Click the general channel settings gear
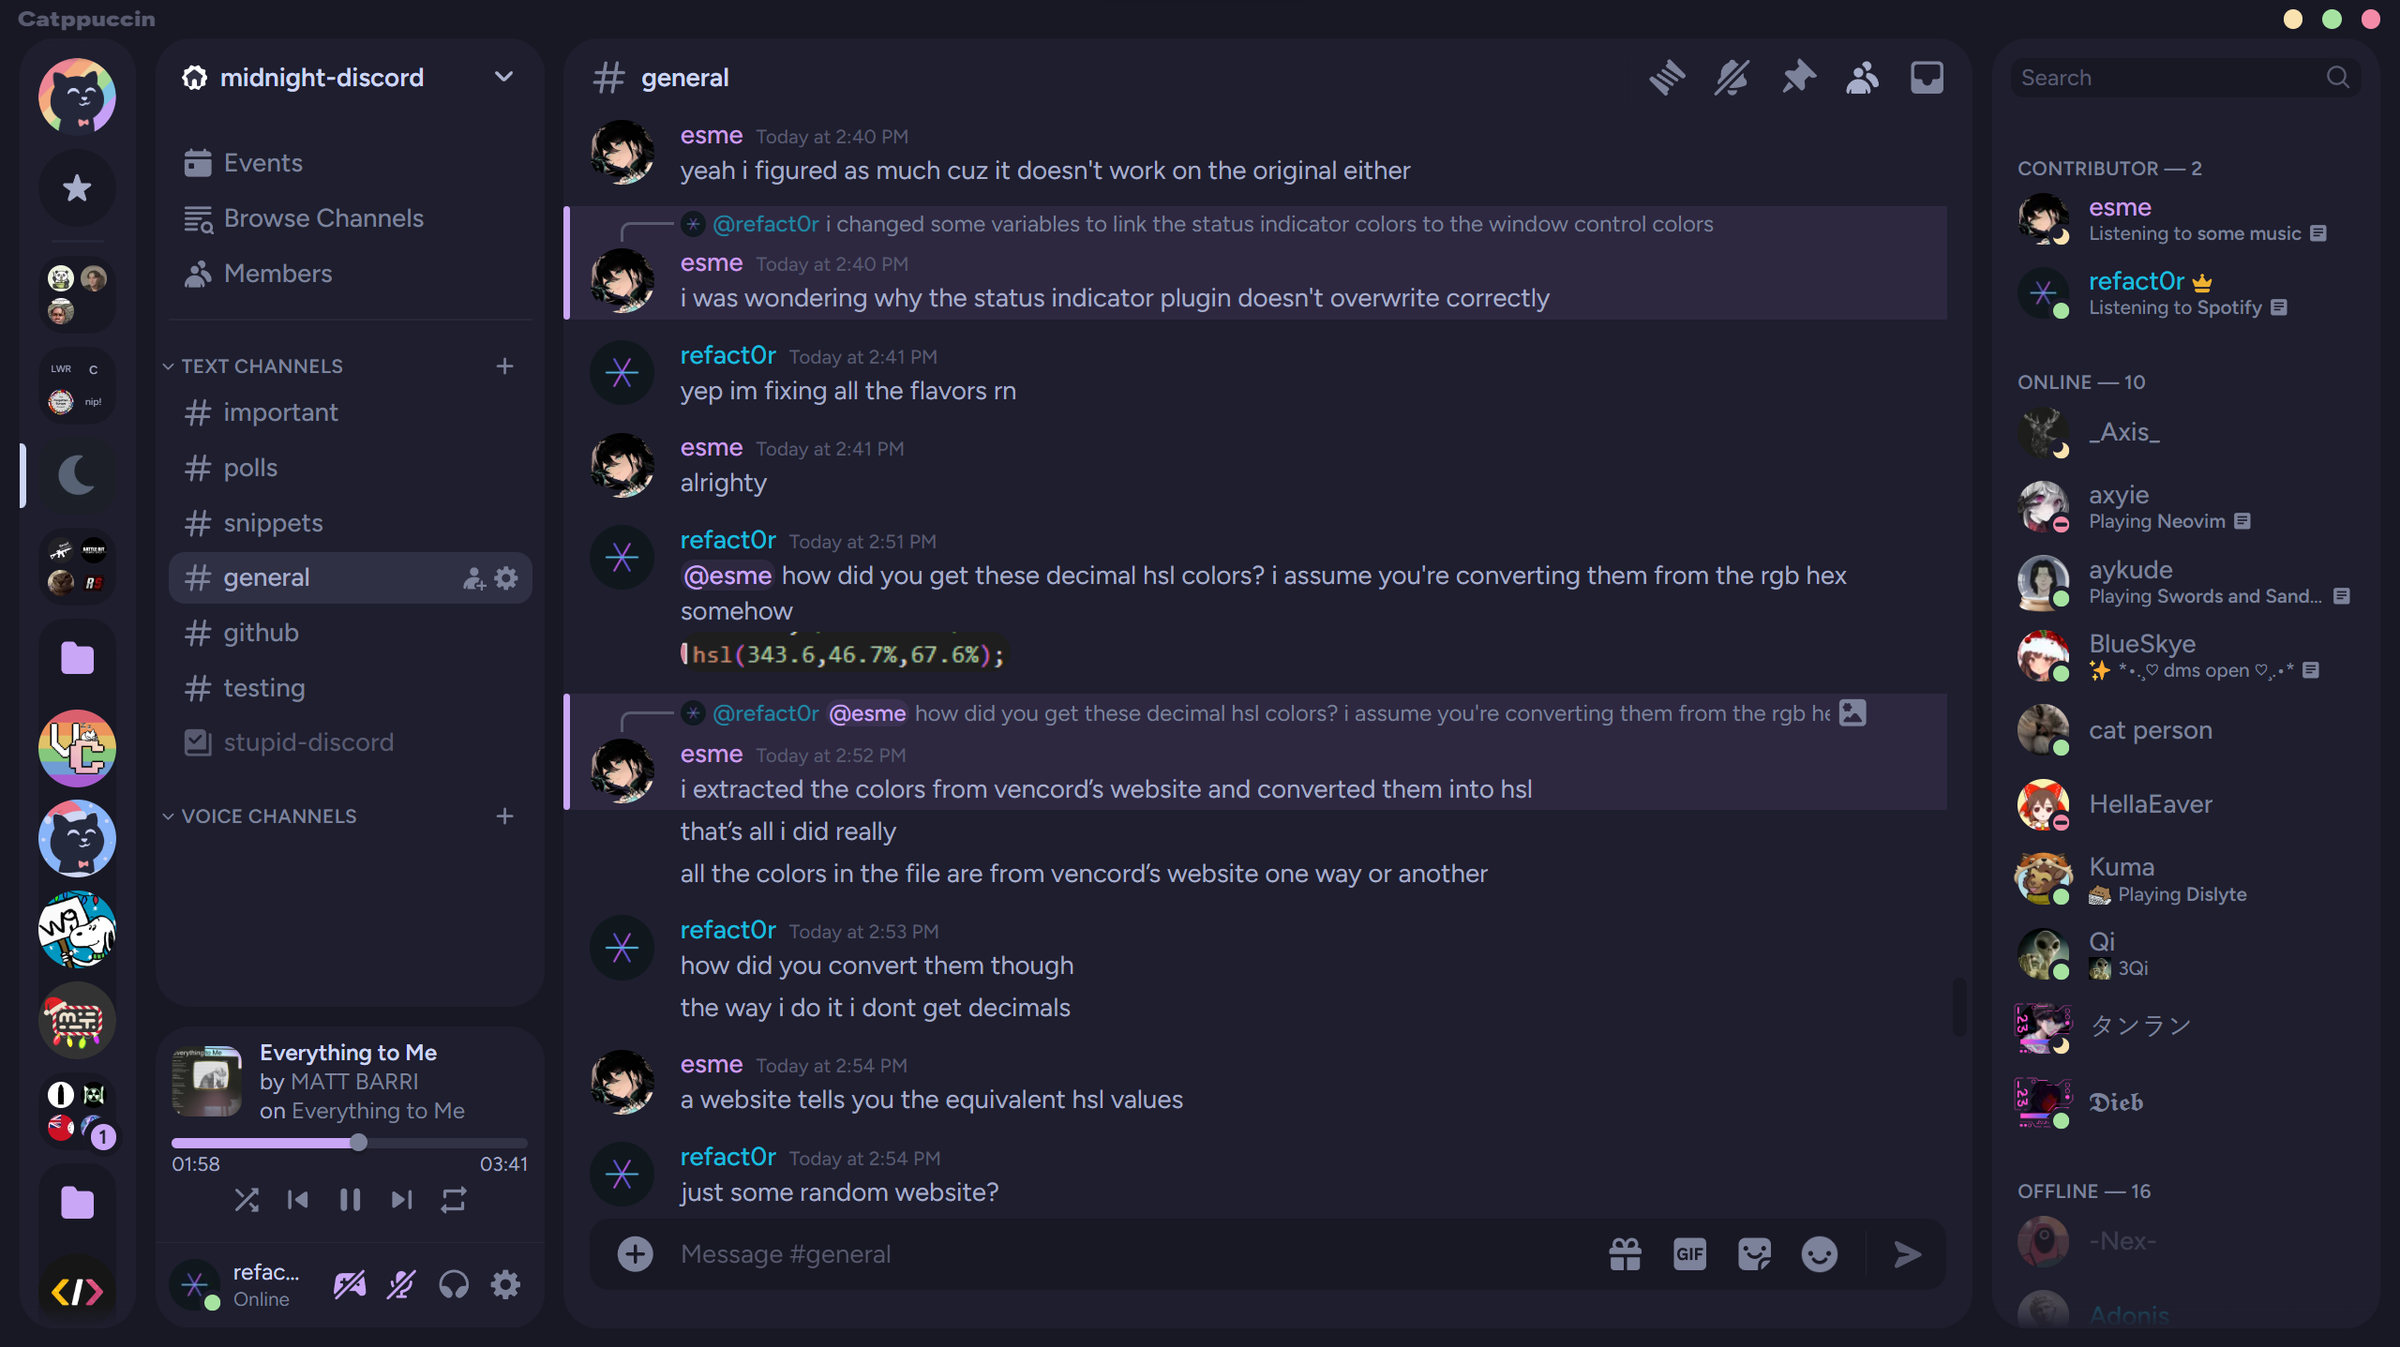Image resolution: width=2400 pixels, height=1347 pixels. (507, 578)
